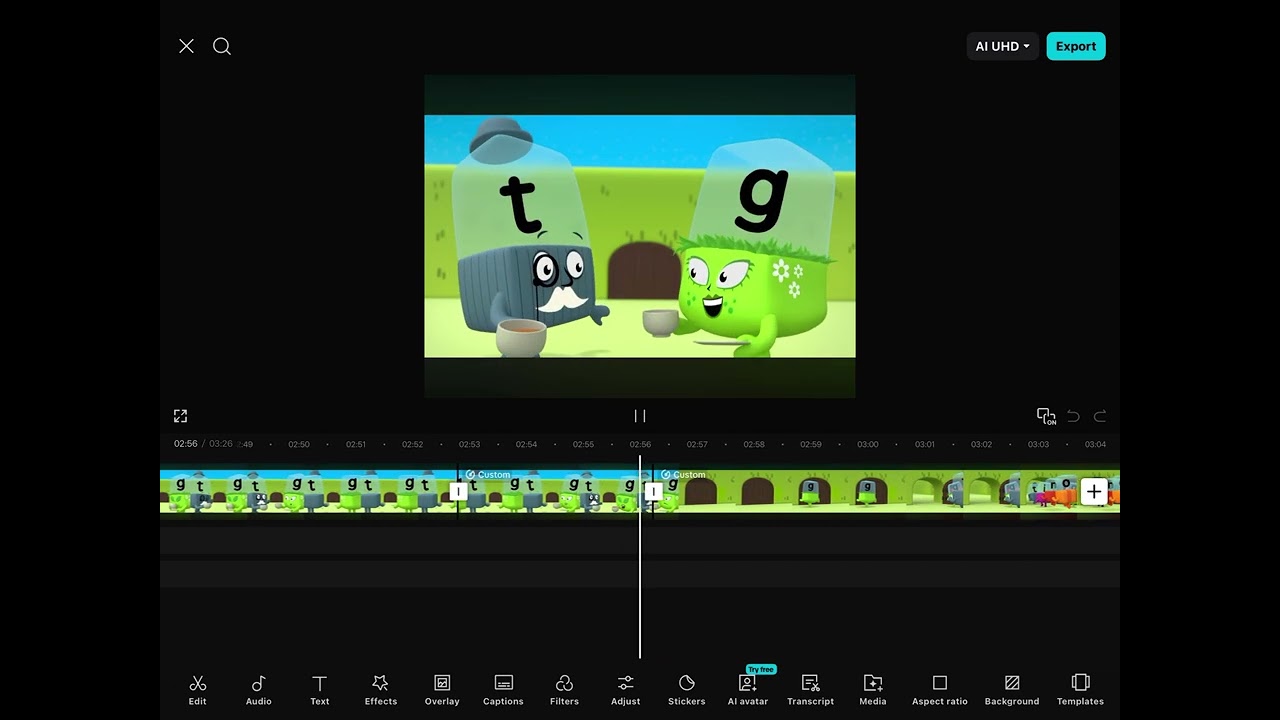Viewport: 1280px width, 720px height.
Task: Open the Overlay tool
Action: [x=442, y=689]
